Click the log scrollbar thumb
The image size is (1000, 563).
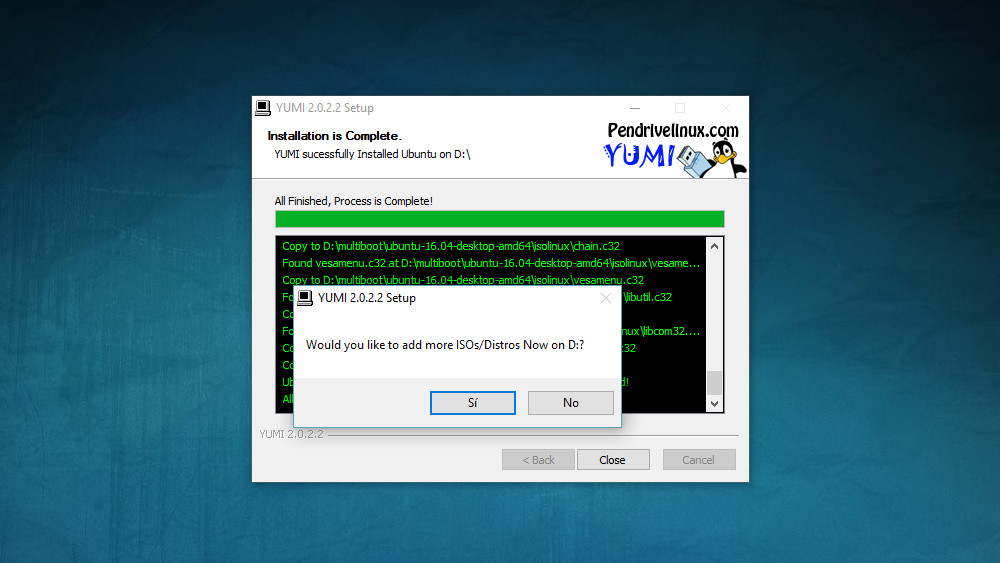[x=714, y=383]
